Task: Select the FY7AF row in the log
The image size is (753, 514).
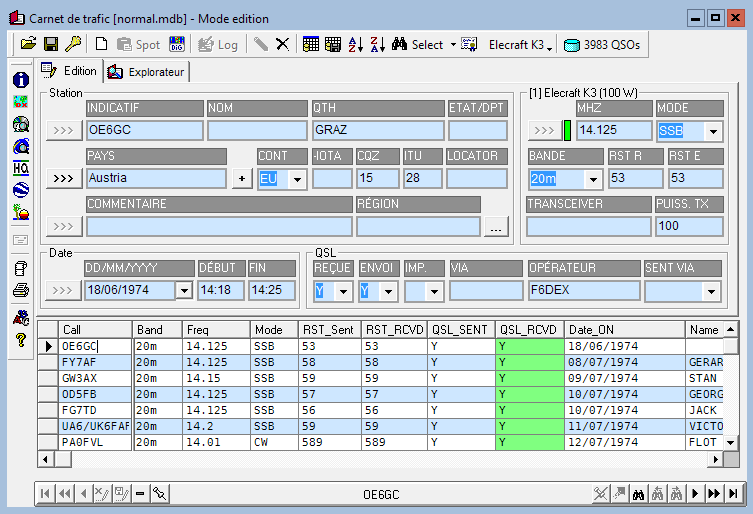Action: [380, 362]
